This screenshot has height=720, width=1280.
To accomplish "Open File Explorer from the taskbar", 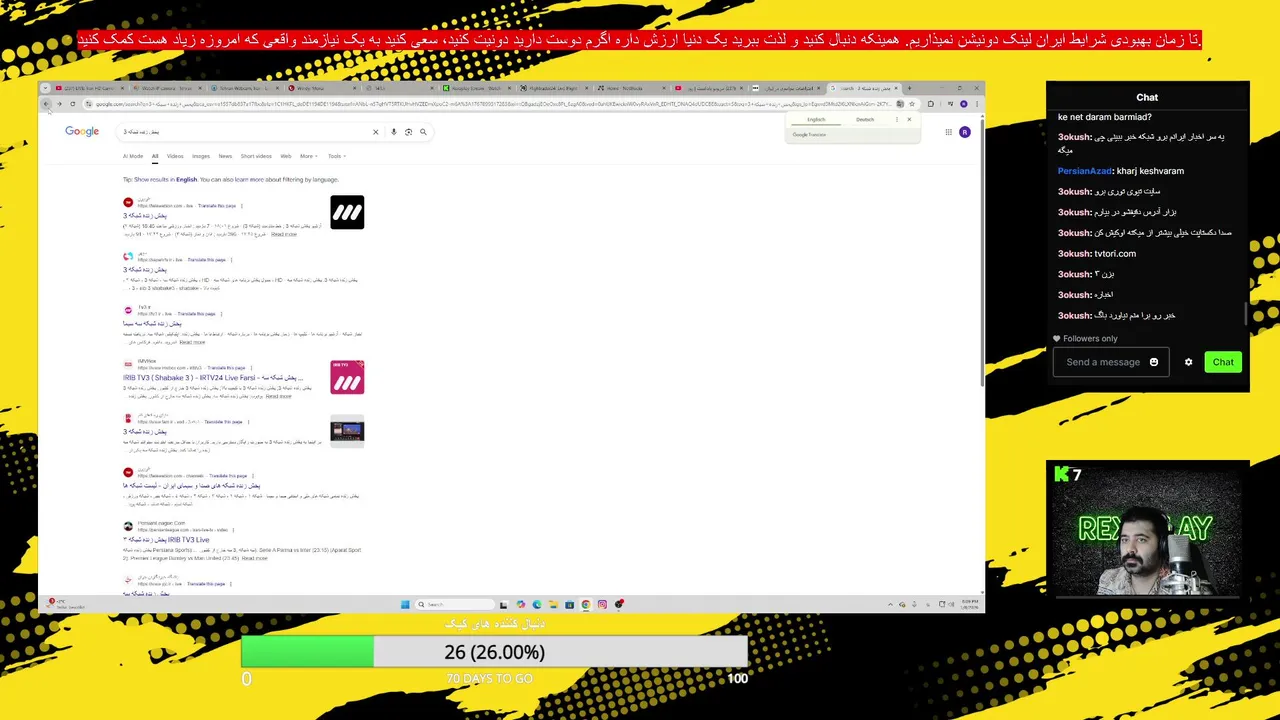I will coord(553,604).
